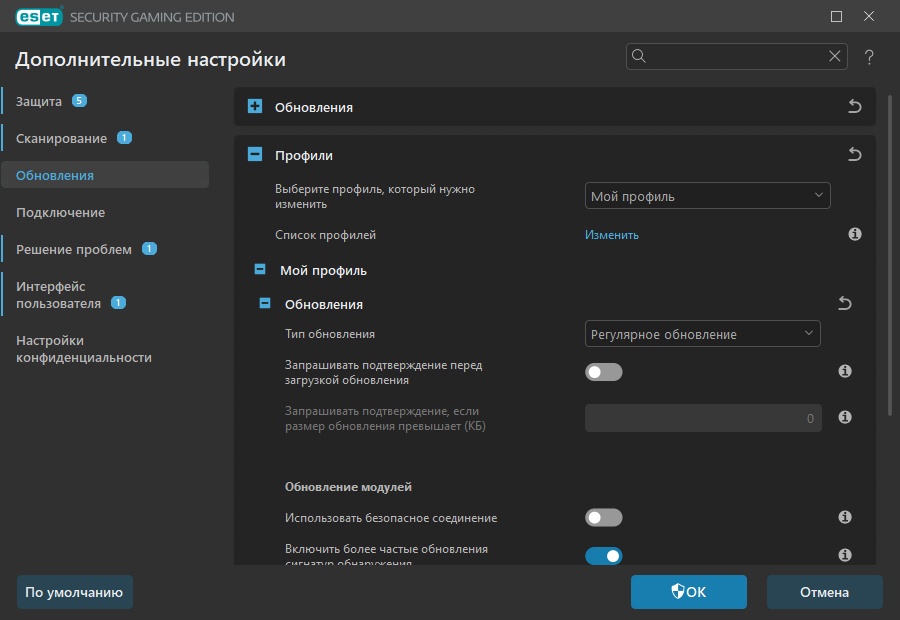The image size is (900, 620).
Task: Click the Отмена button
Action: click(824, 592)
